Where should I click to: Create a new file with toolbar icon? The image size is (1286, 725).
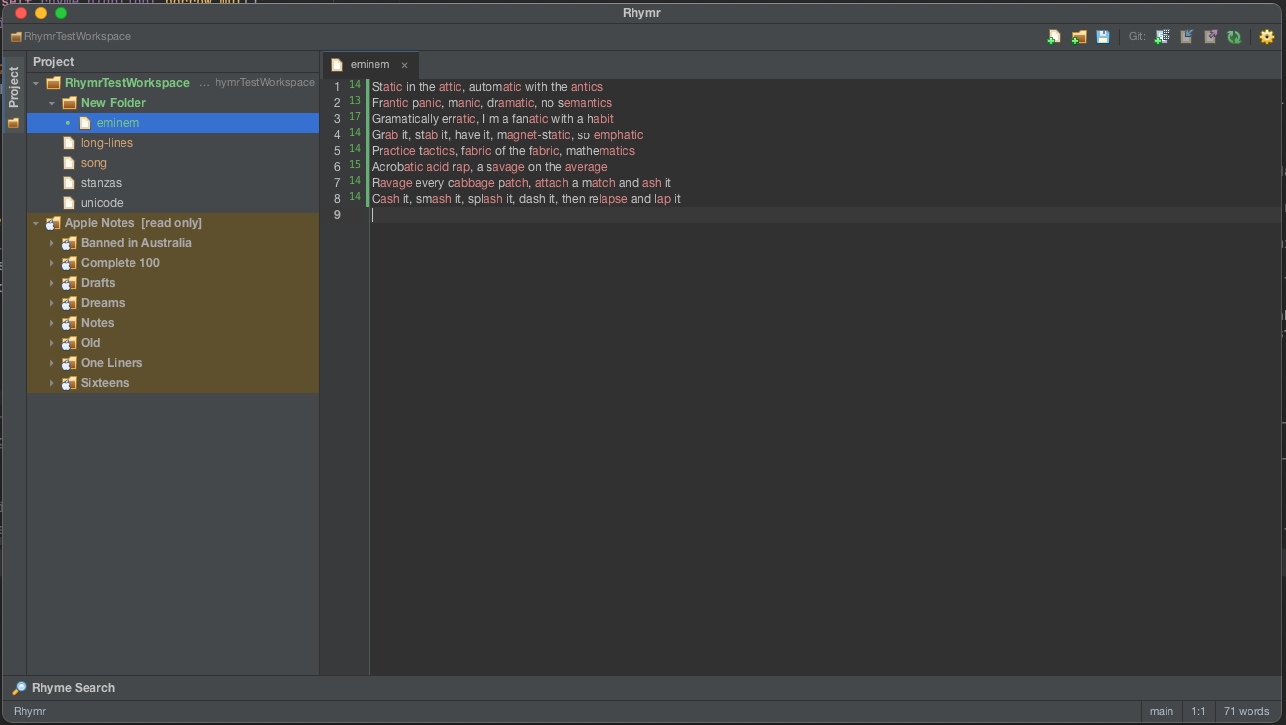click(x=1054, y=37)
